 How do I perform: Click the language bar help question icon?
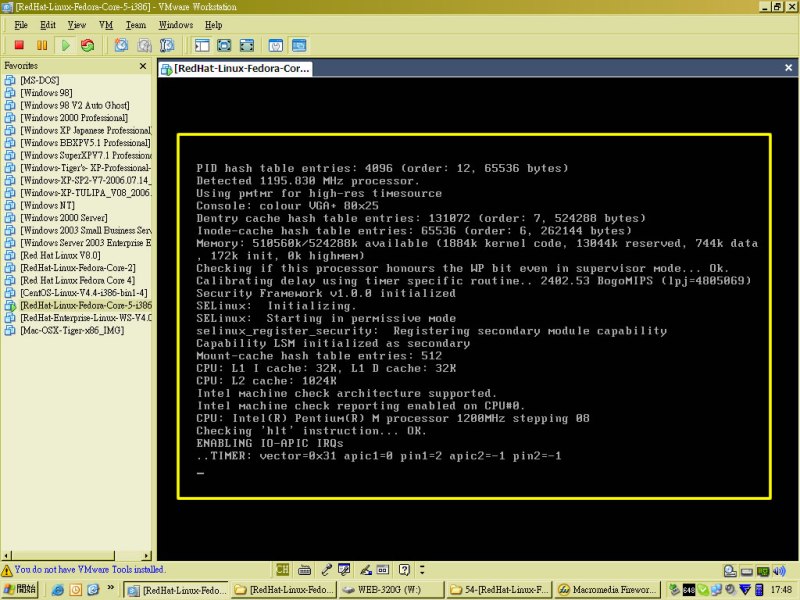(404, 569)
